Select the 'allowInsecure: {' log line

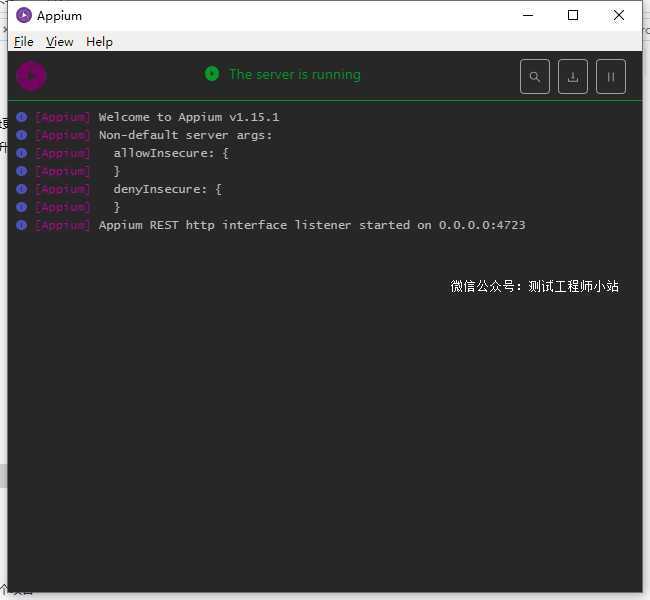[x=171, y=153]
